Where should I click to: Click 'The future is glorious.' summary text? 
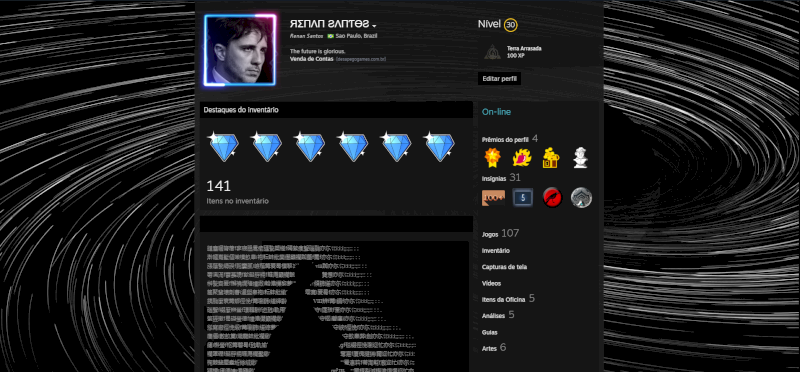pyautogui.click(x=318, y=51)
